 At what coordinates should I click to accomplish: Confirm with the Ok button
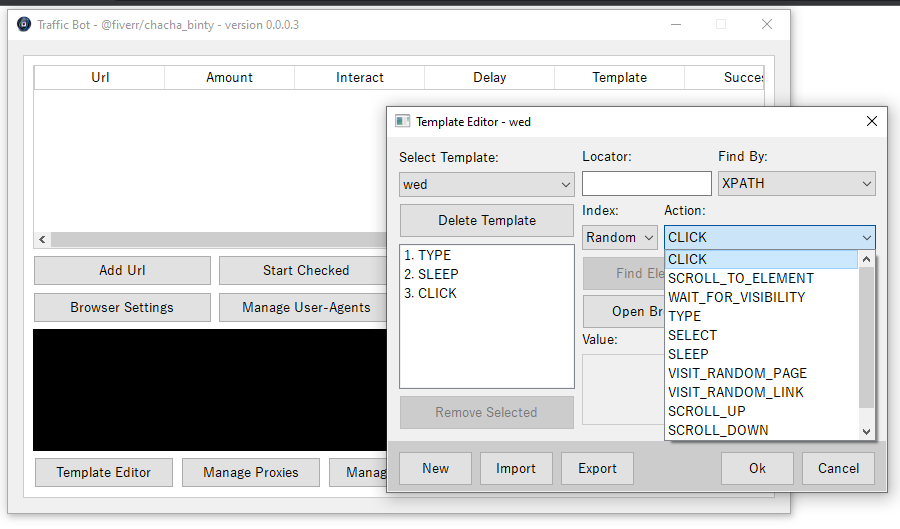tap(757, 468)
